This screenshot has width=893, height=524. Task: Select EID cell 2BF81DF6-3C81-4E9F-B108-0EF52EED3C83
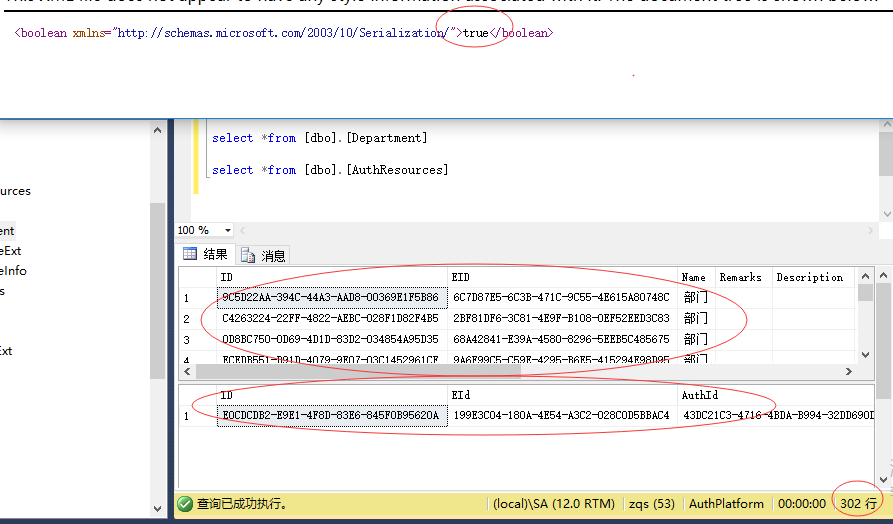pyautogui.click(x=563, y=318)
